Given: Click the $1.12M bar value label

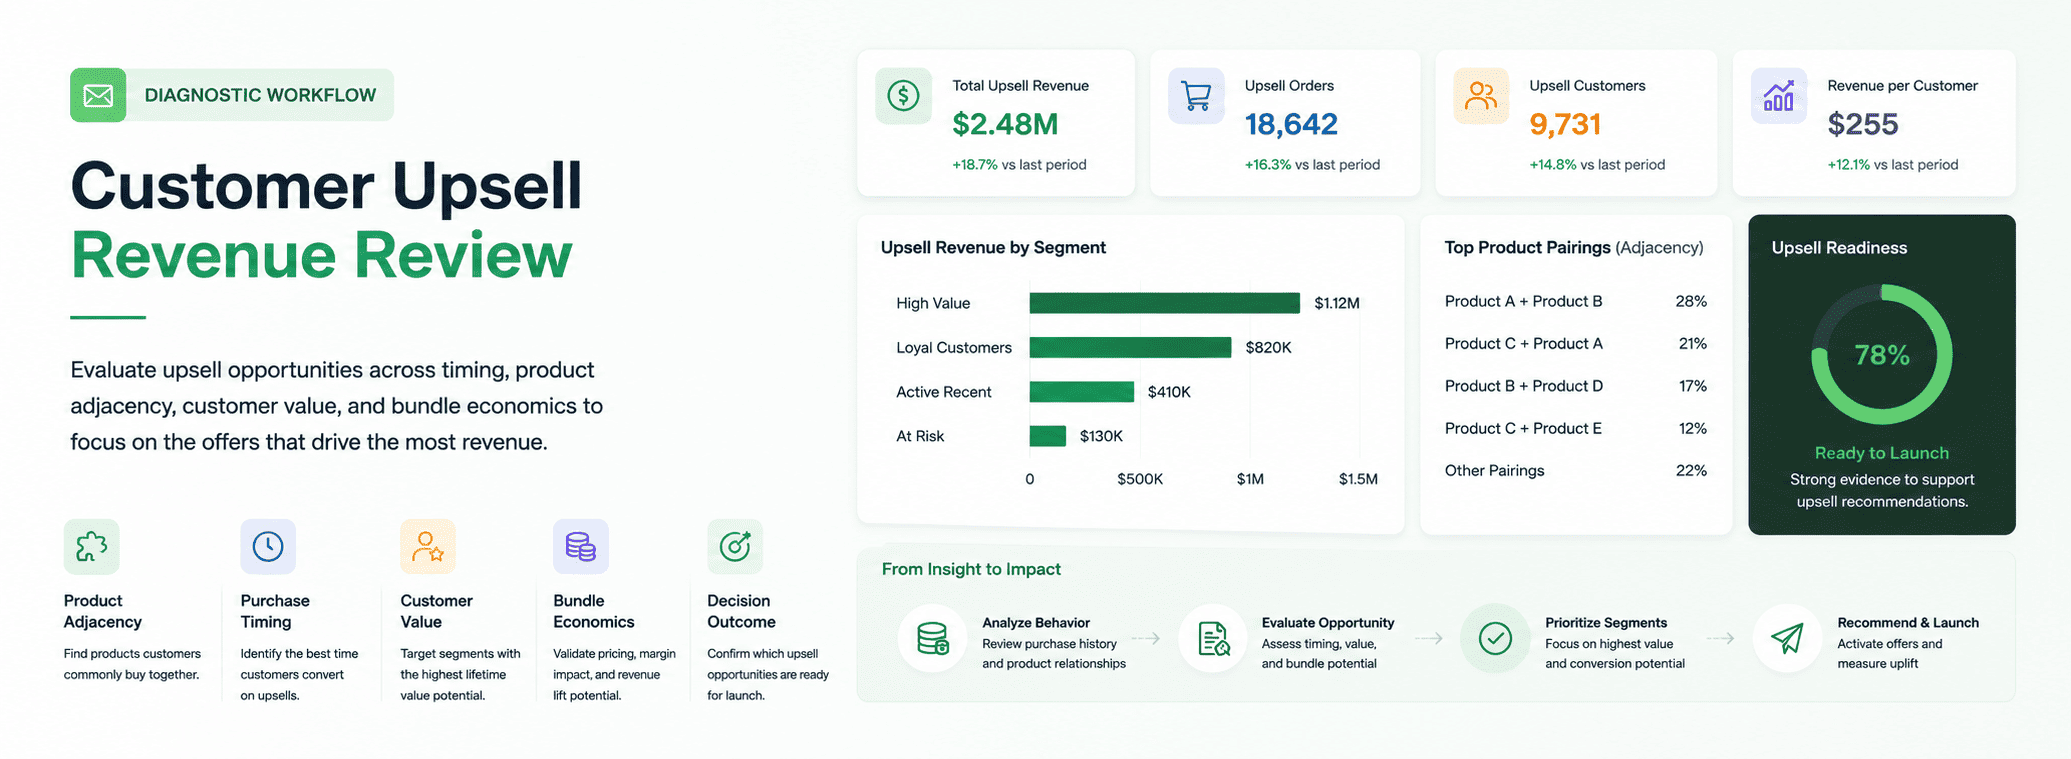Looking at the screenshot, I should (x=1337, y=303).
